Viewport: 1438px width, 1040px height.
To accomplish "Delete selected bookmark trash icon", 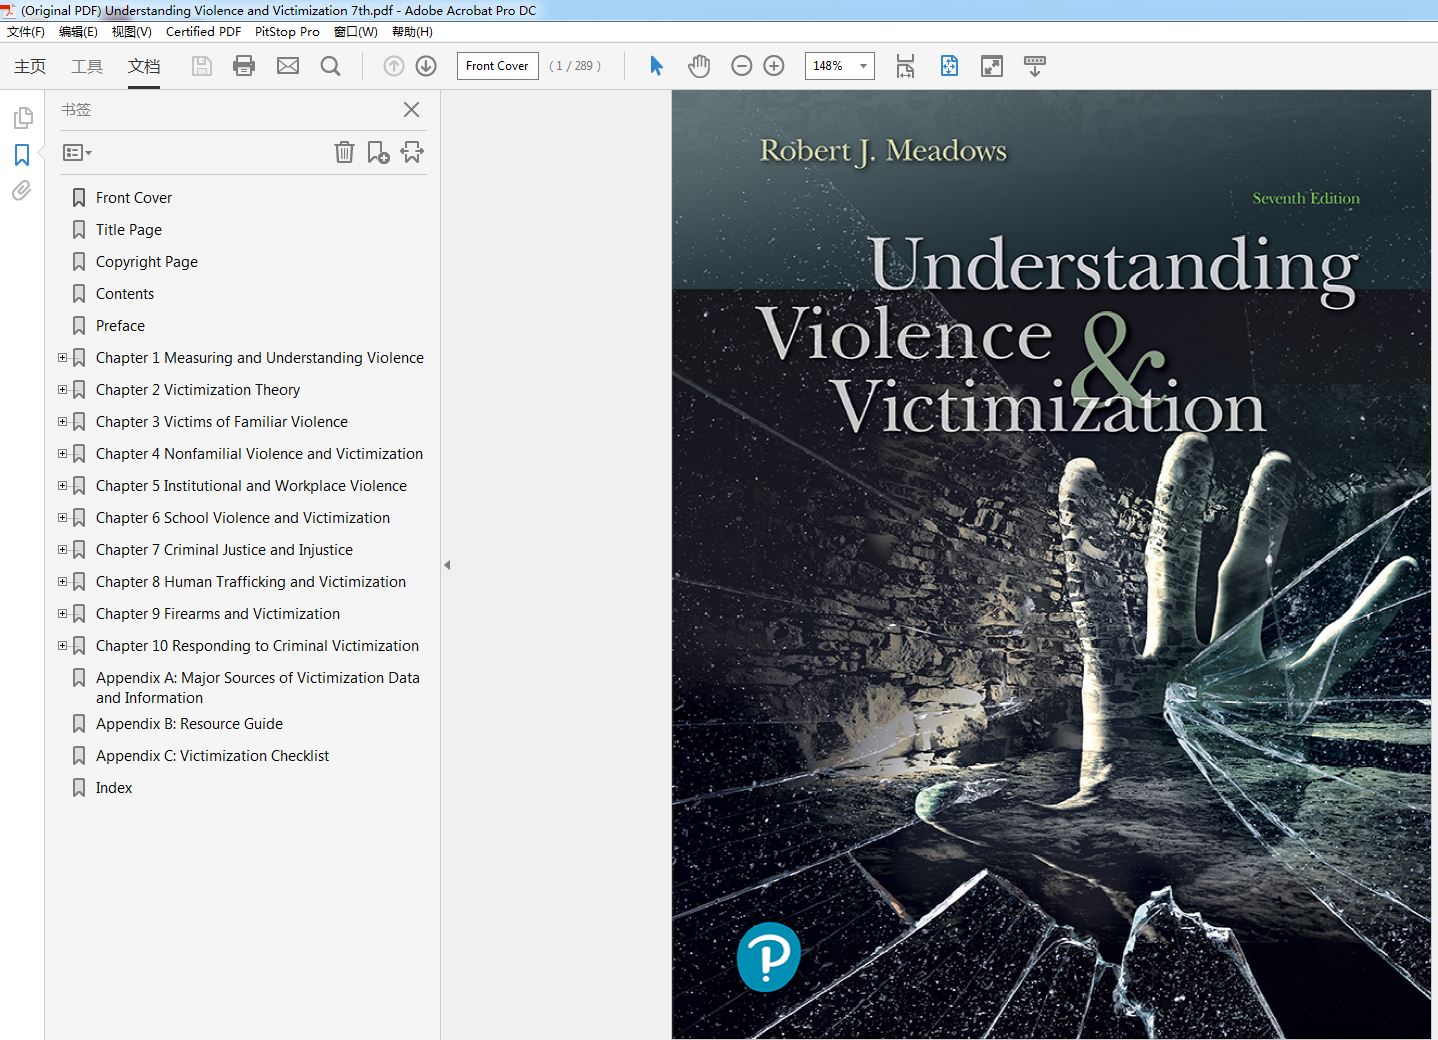I will [x=344, y=152].
